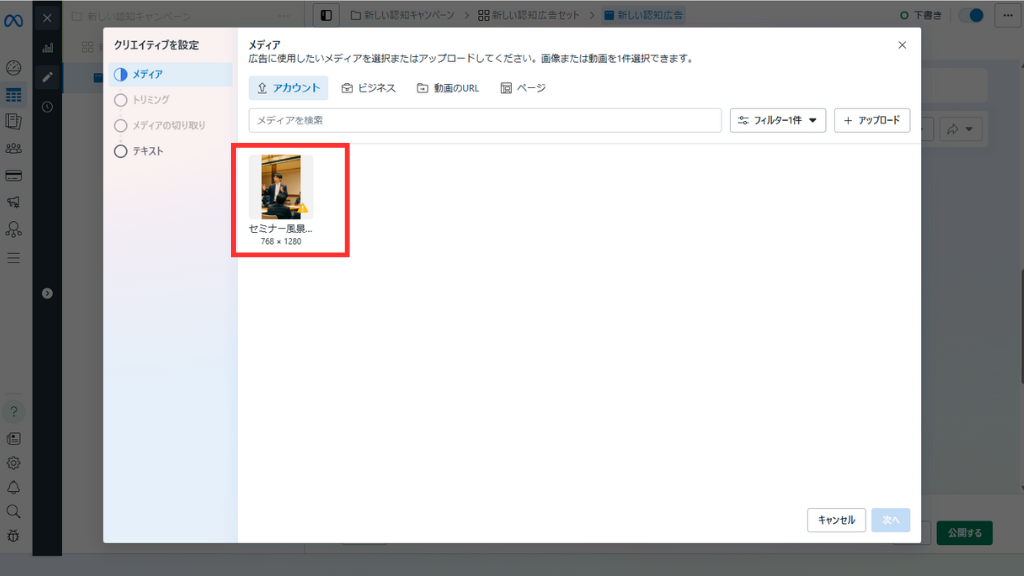1024x576 pixels.
Task: Select the メディア step radio option
Action: (x=121, y=75)
